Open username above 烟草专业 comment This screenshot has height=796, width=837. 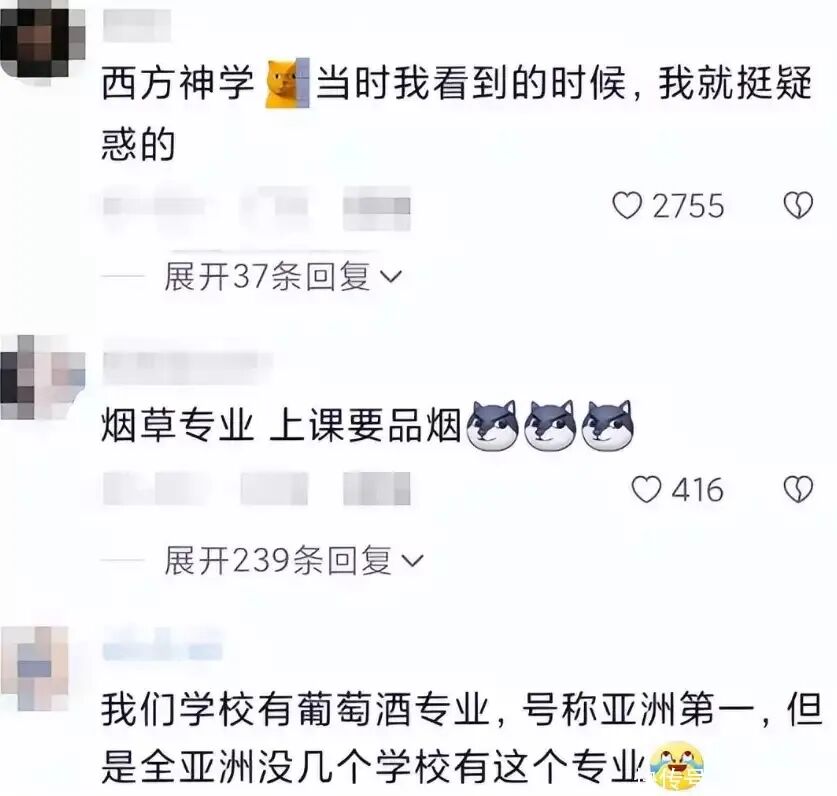coord(188,368)
